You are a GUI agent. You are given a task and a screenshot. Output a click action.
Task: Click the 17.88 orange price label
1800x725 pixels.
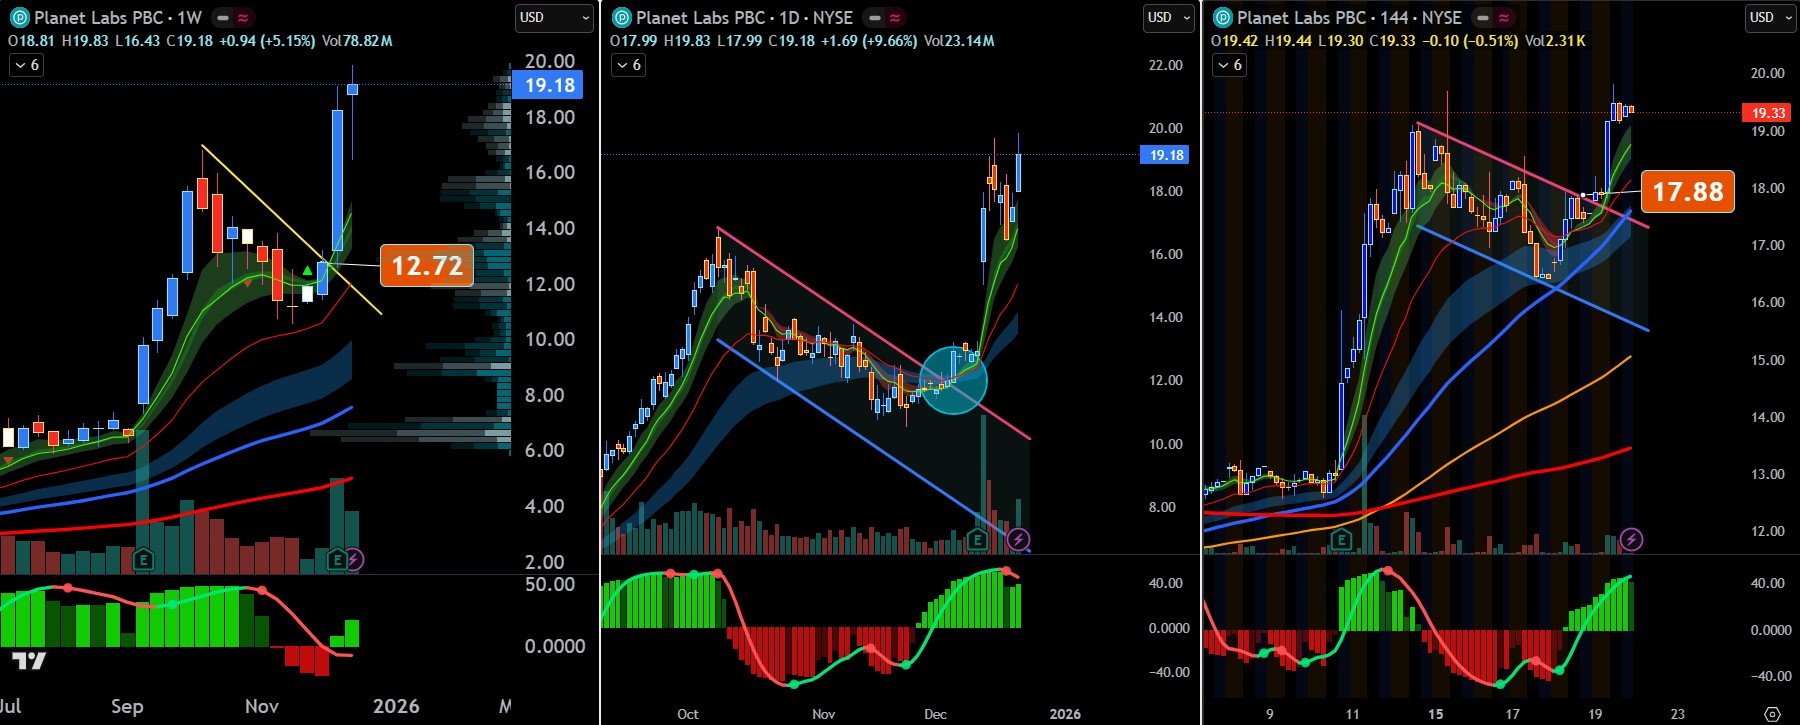coord(1687,191)
